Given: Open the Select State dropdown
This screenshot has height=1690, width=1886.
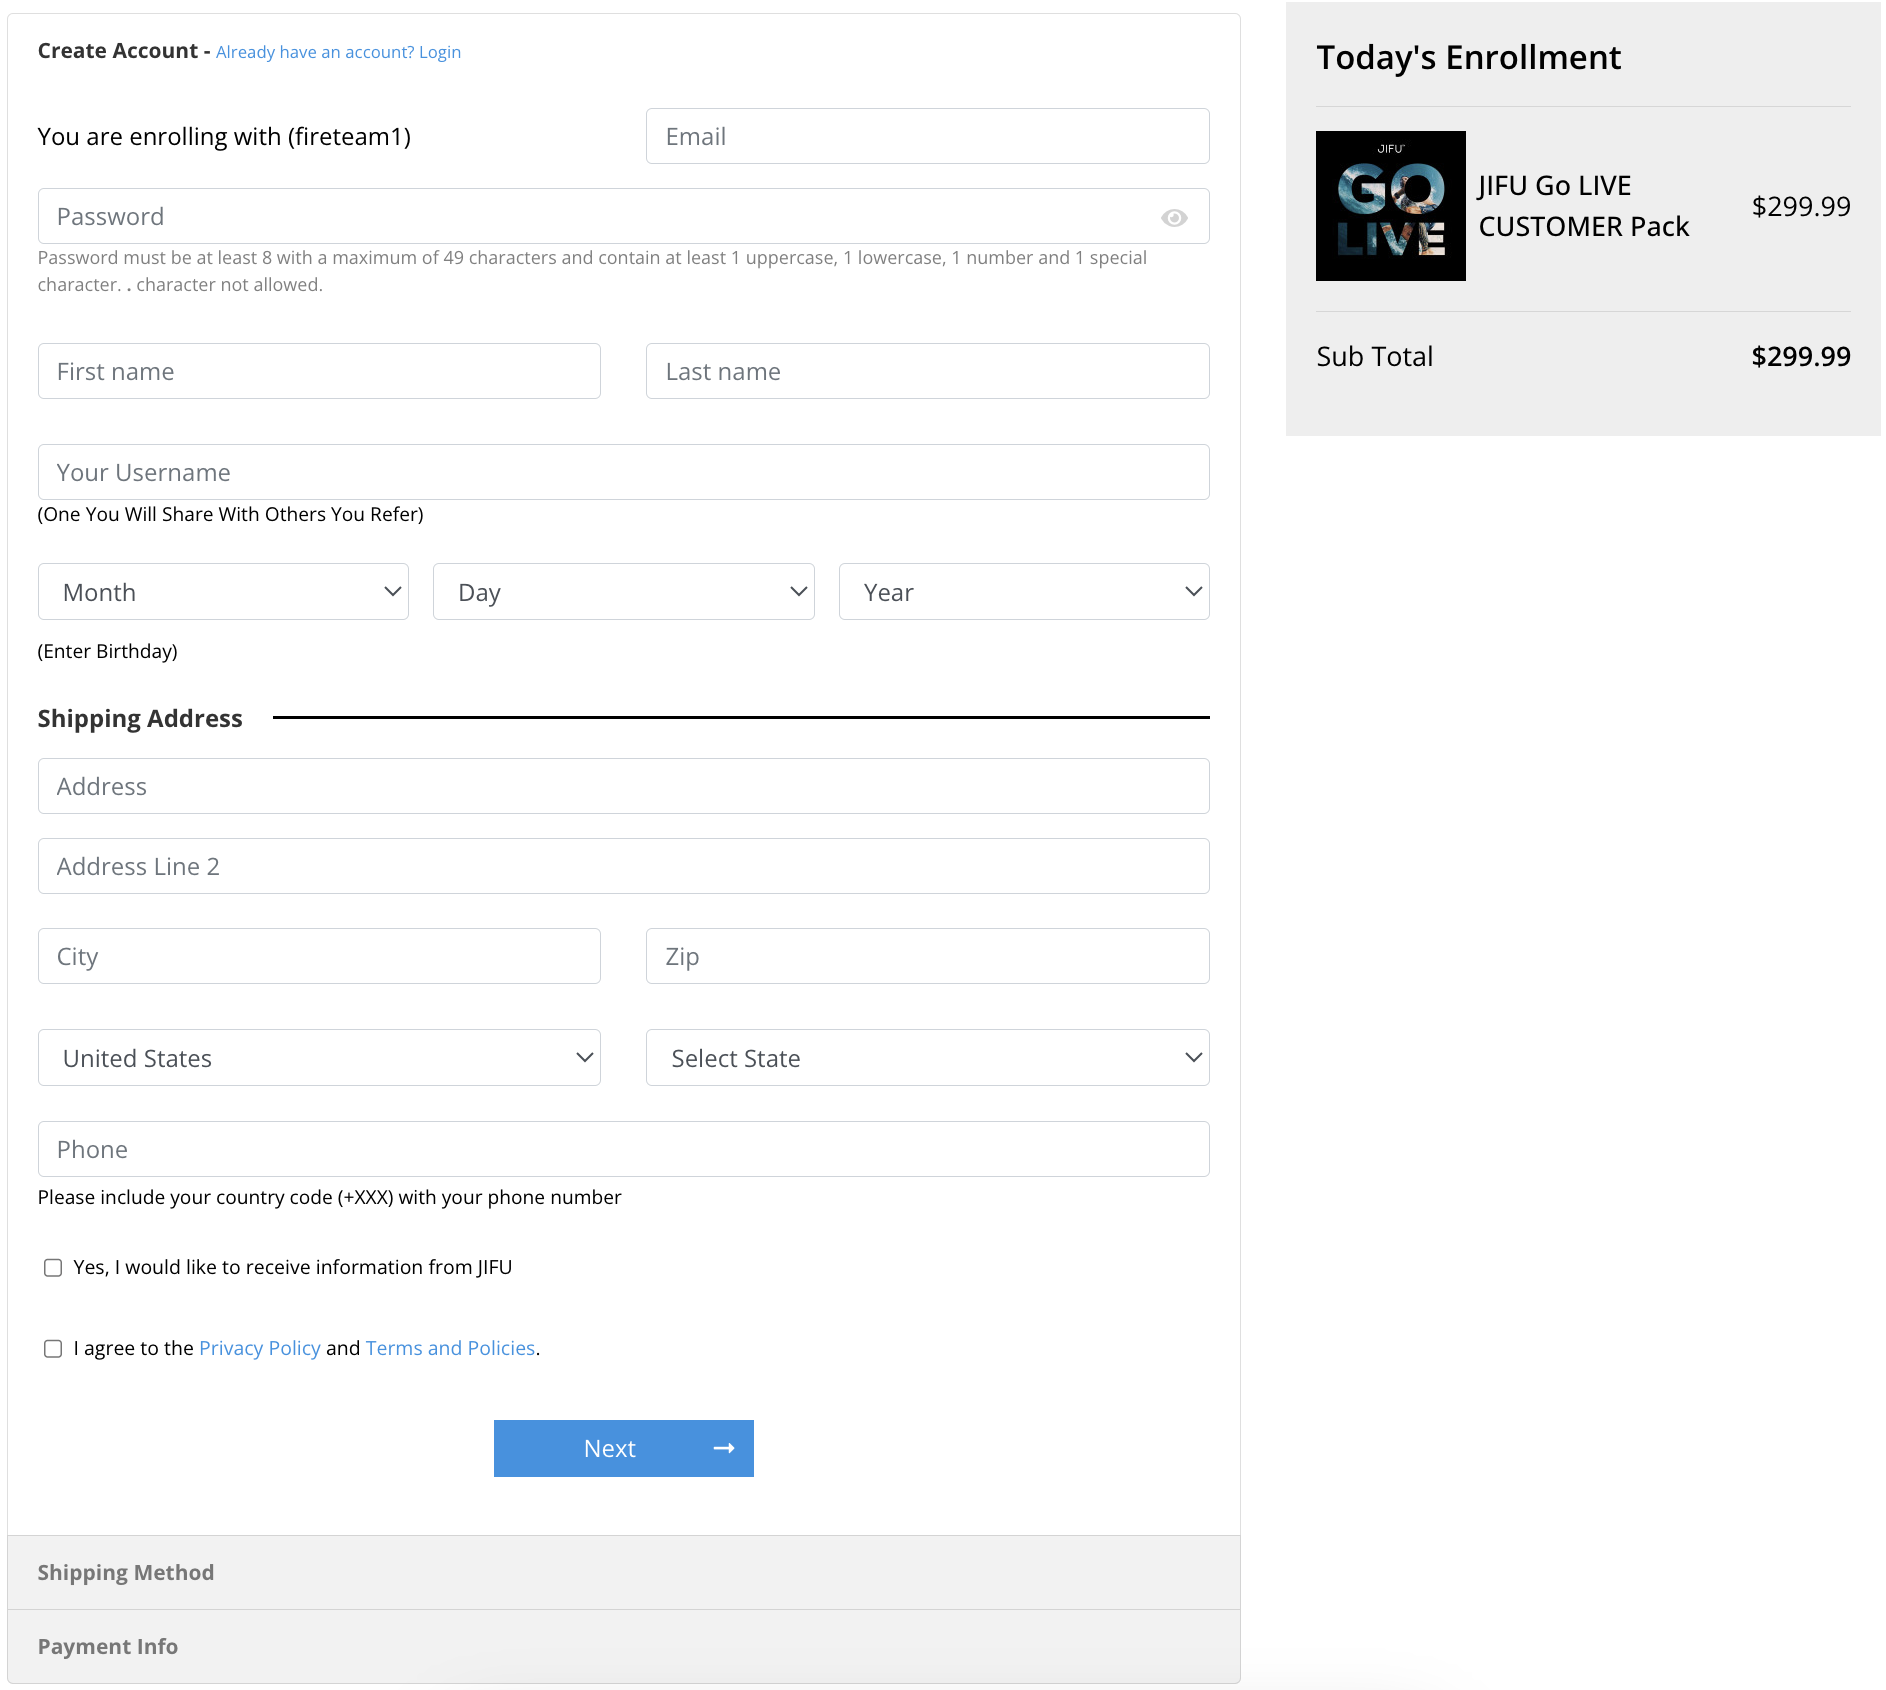Looking at the screenshot, I should point(927,1058).
